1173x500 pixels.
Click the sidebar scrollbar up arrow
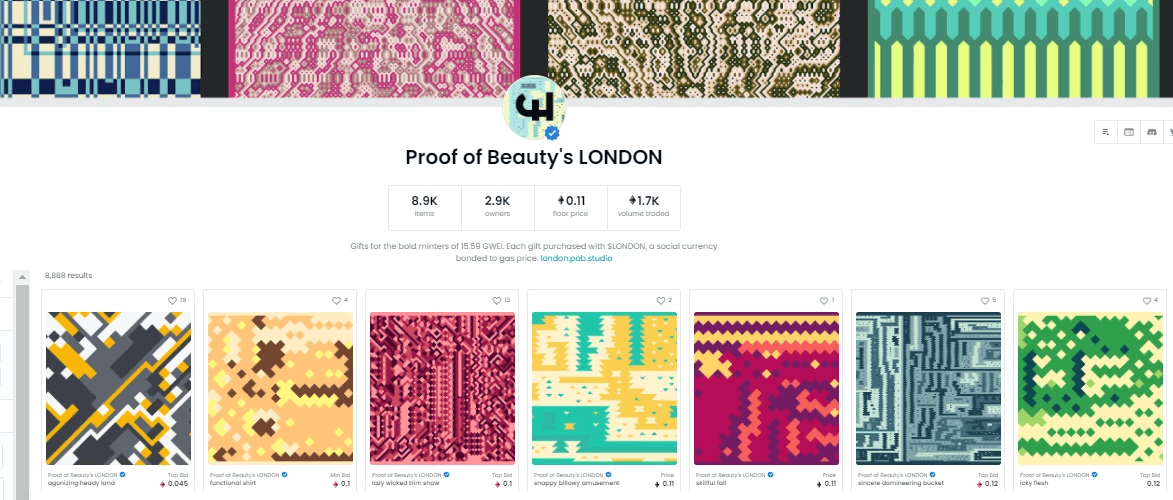pyautogui.click(x=22, y=277)
